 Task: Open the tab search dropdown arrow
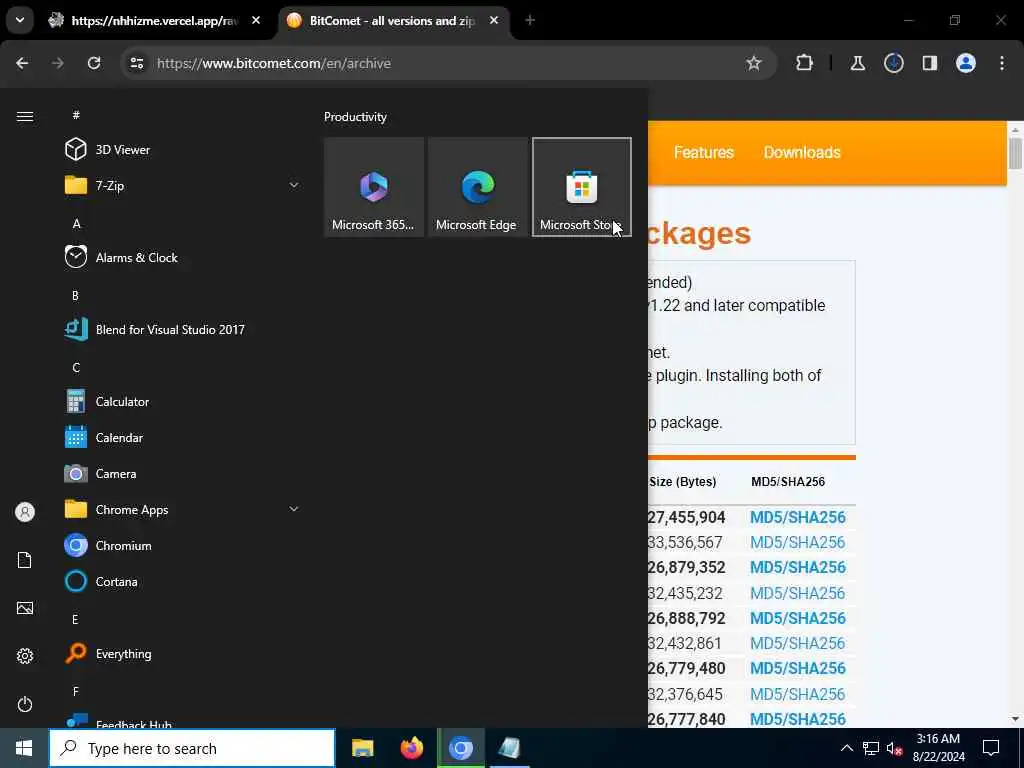coord(20,20)
